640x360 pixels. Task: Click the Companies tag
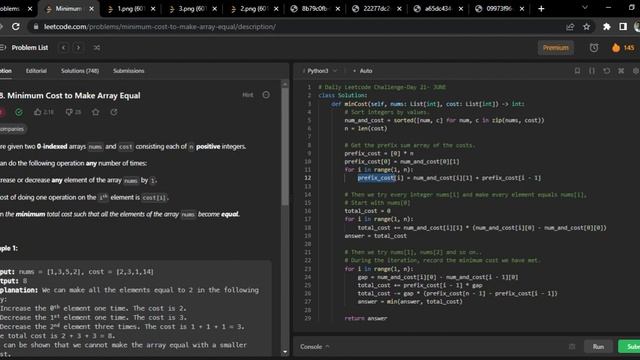12,129
